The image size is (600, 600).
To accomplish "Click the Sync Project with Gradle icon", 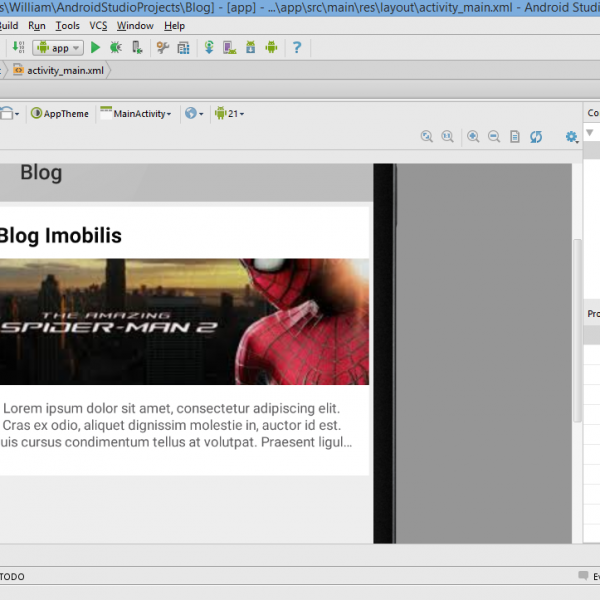I will [209, 47].
